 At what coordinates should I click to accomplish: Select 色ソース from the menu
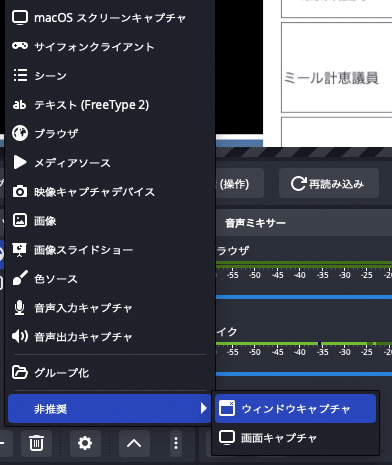tap(109, 279)
